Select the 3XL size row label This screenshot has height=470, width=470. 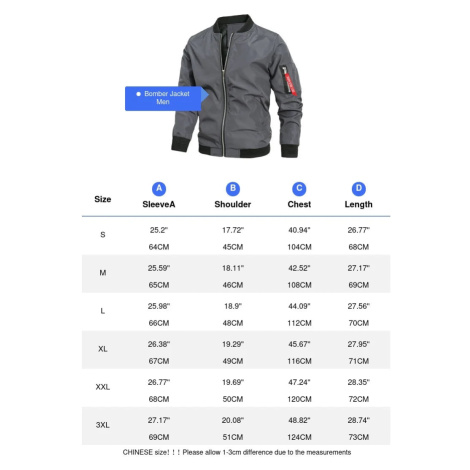[103, 425]
